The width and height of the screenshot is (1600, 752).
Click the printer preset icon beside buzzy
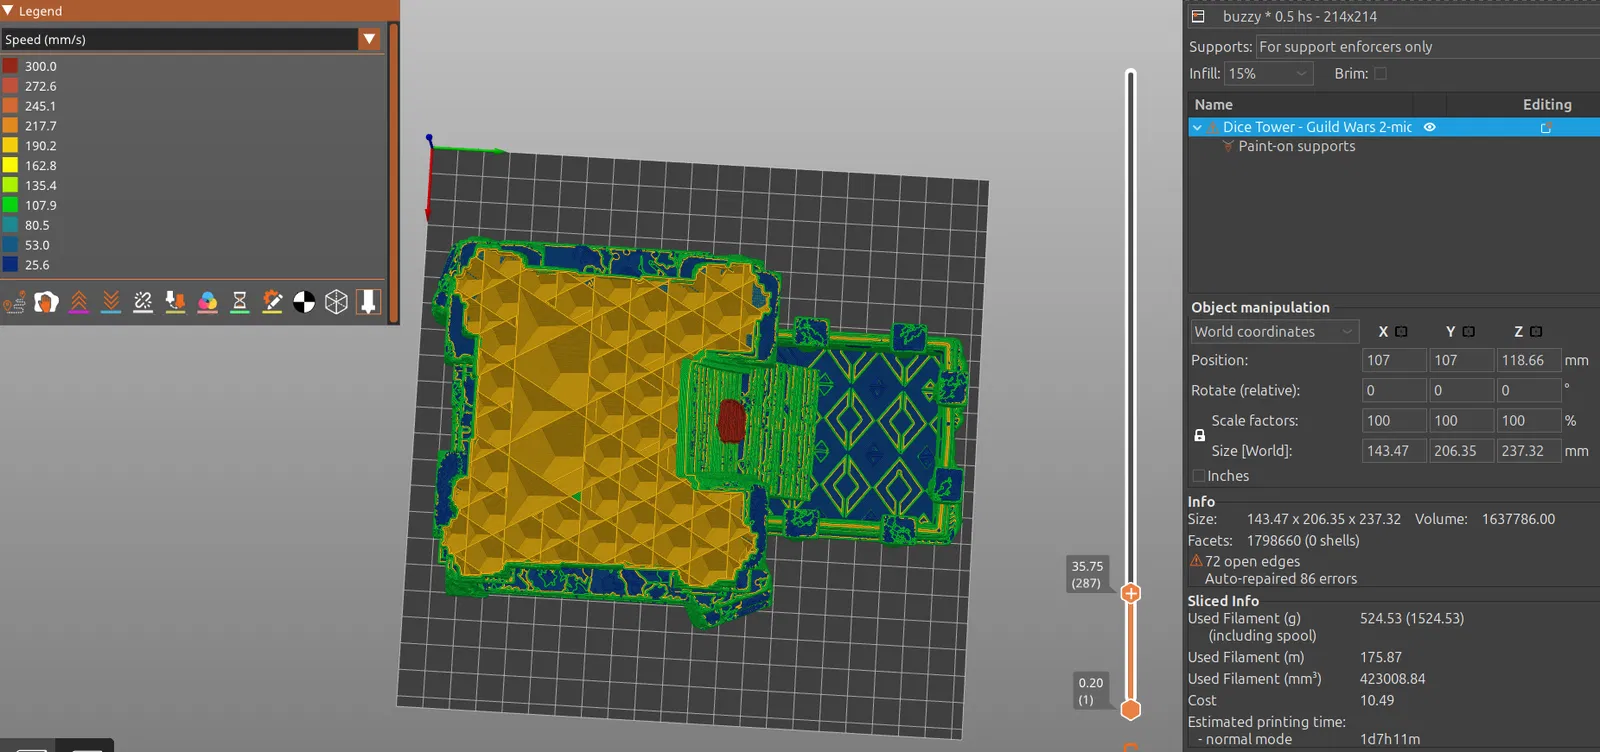coord(1198,16)
